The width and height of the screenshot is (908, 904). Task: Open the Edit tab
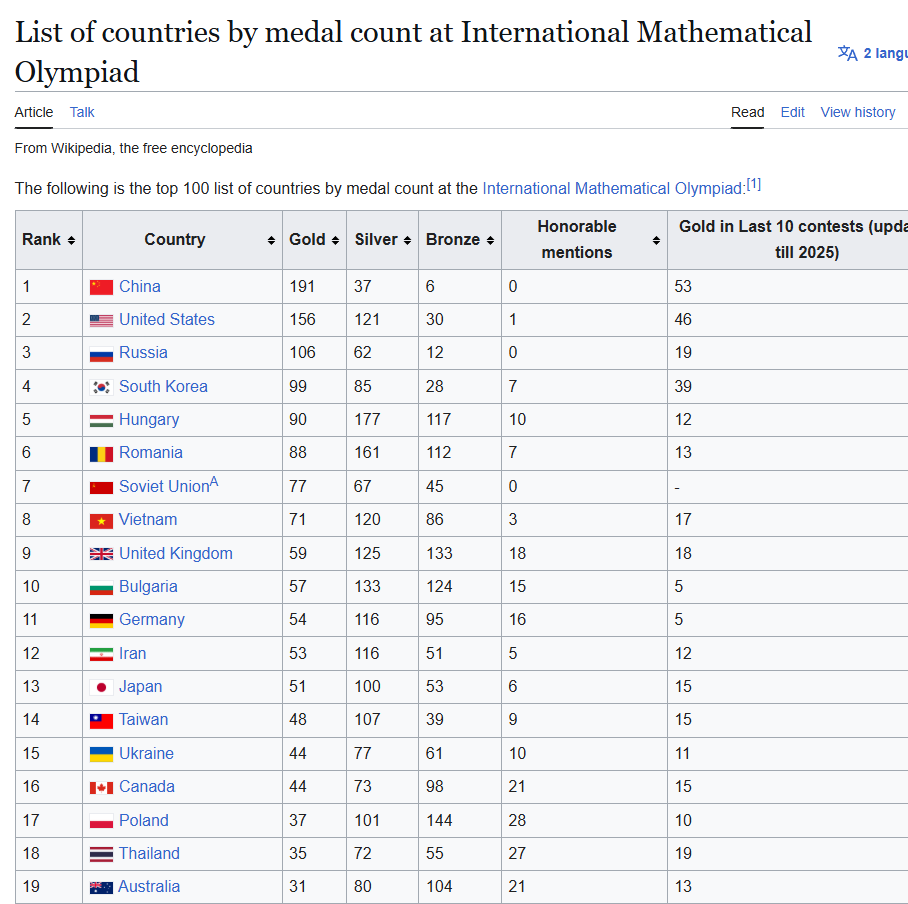[x=793, y=112]
